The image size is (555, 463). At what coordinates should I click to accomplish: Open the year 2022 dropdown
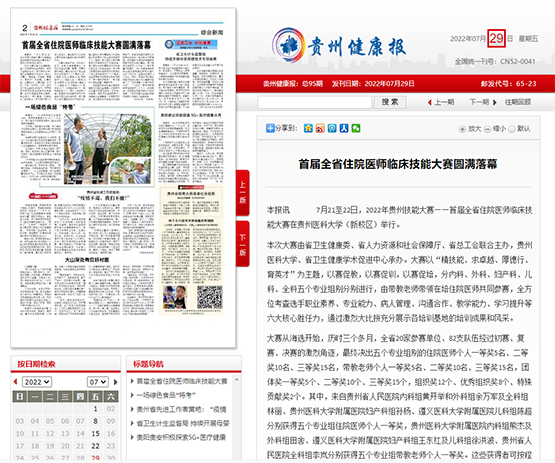coord(37,382)
